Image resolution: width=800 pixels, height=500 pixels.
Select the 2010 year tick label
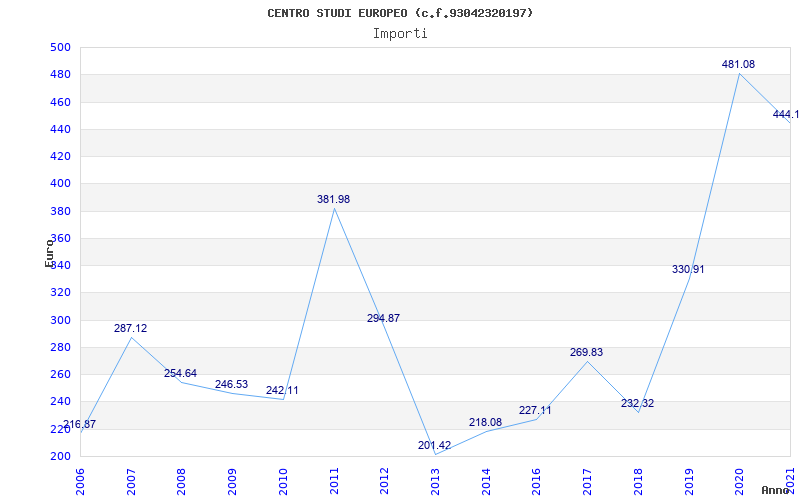coord(283,481)
